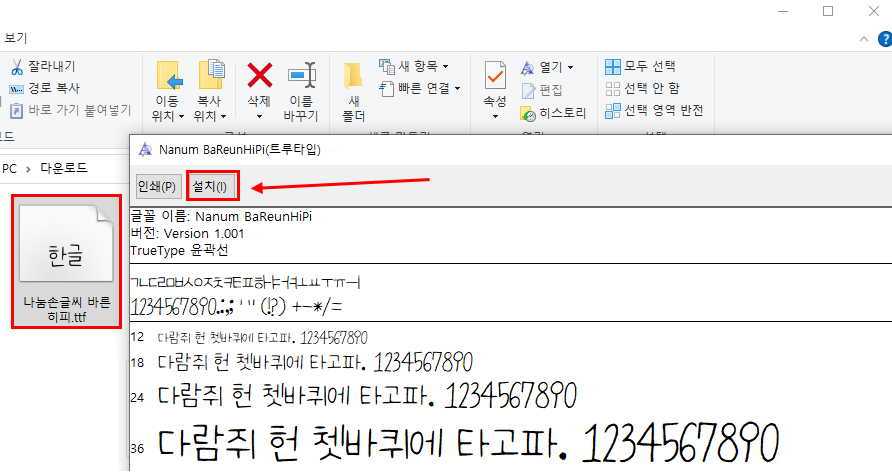Click the Cut (잘라내기) scissors icon
Viewport: 892px width, 473px height.
point(16,67)
